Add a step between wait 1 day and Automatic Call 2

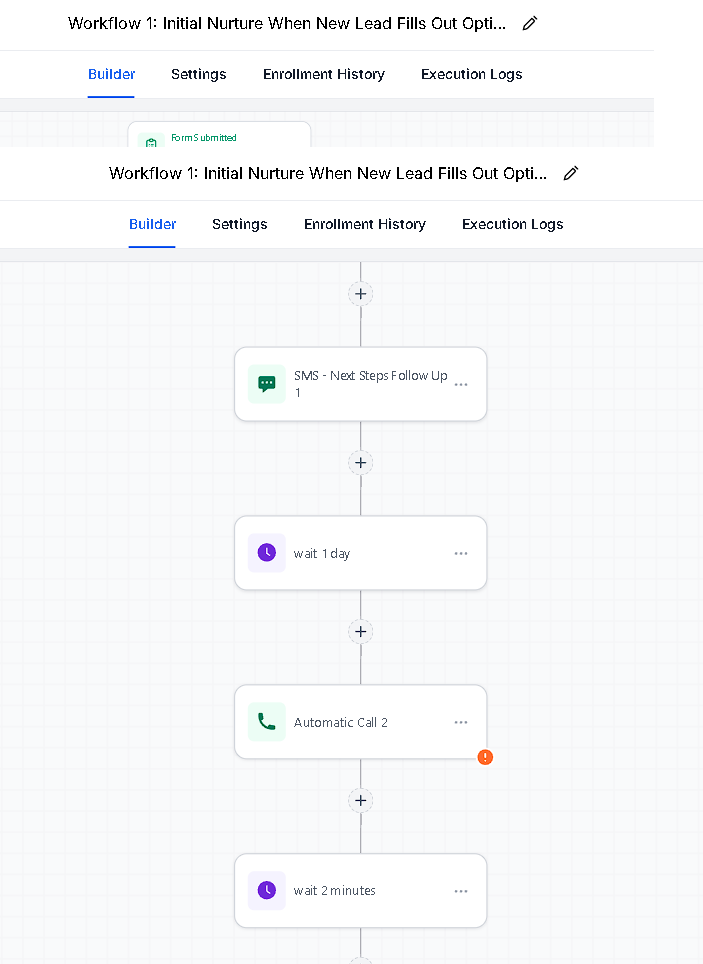pyautogui.click(x=360, y=631)
